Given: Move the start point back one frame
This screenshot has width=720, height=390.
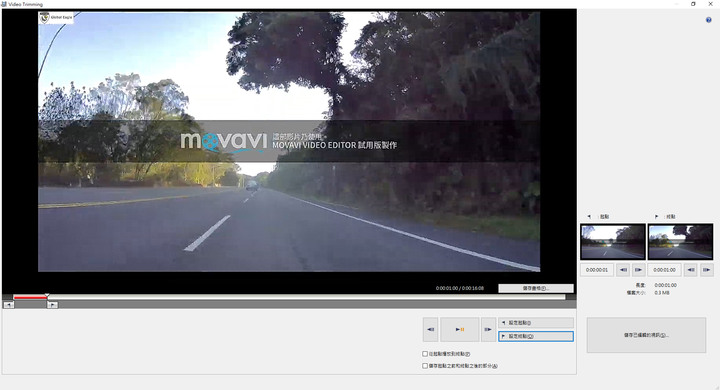Looking at the screenshot, I should 623,270.
